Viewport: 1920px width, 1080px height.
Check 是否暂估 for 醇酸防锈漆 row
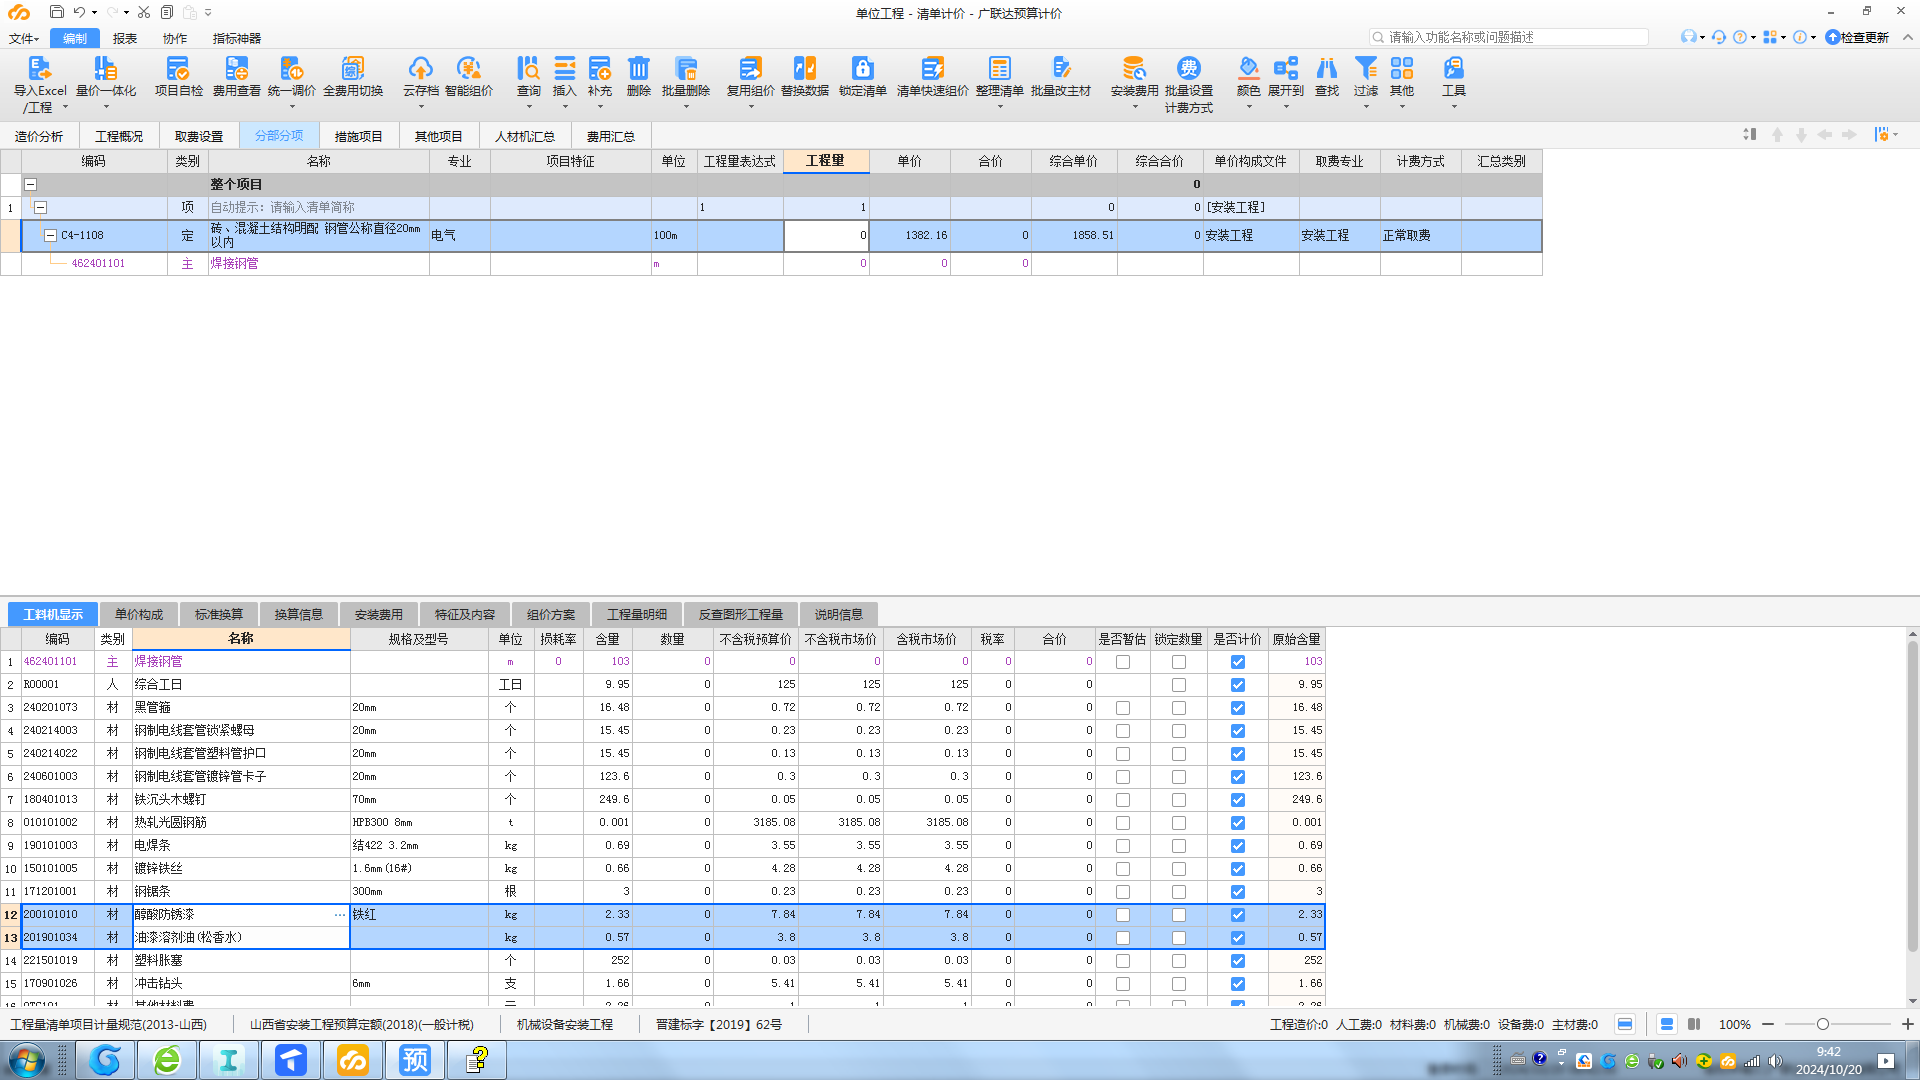click(x=1123, y=915)
